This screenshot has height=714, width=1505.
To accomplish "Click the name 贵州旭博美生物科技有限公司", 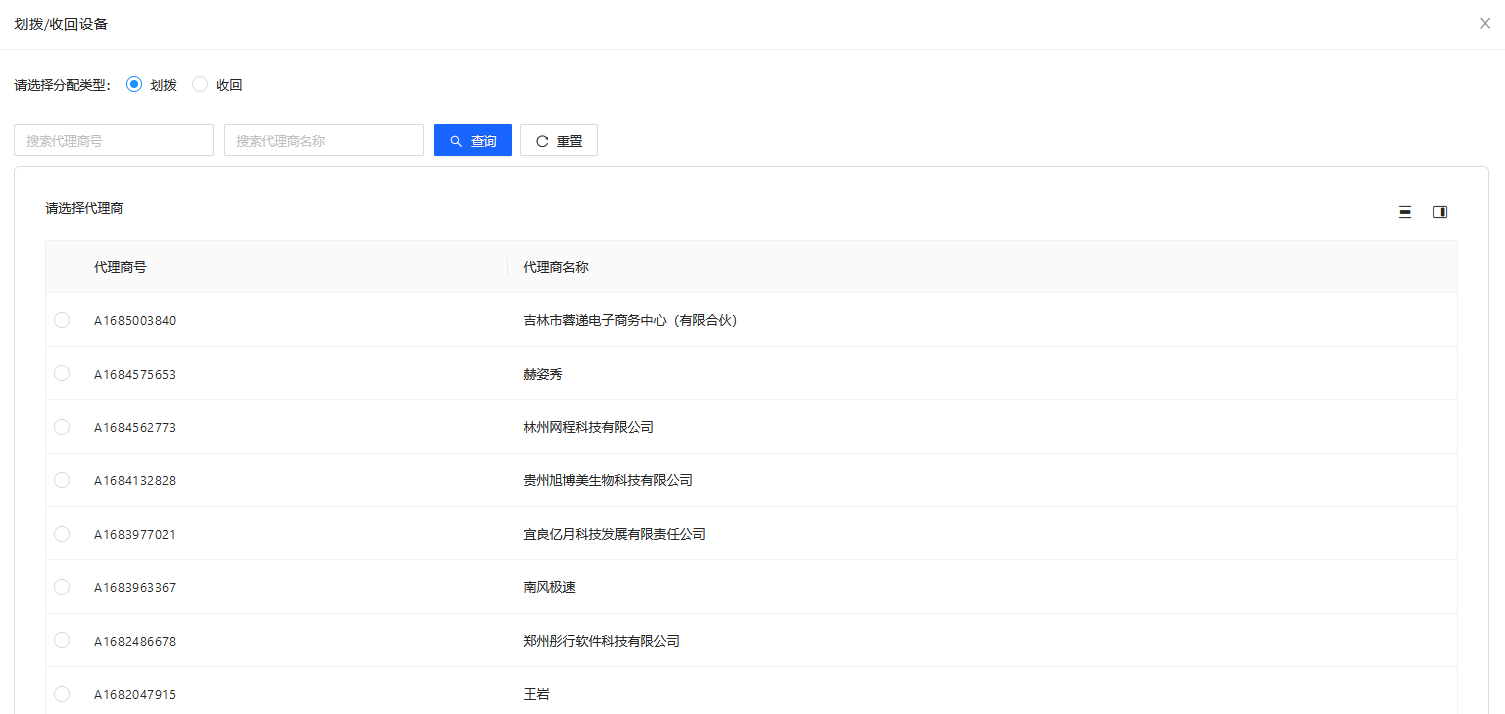I will tap(608, 480).
